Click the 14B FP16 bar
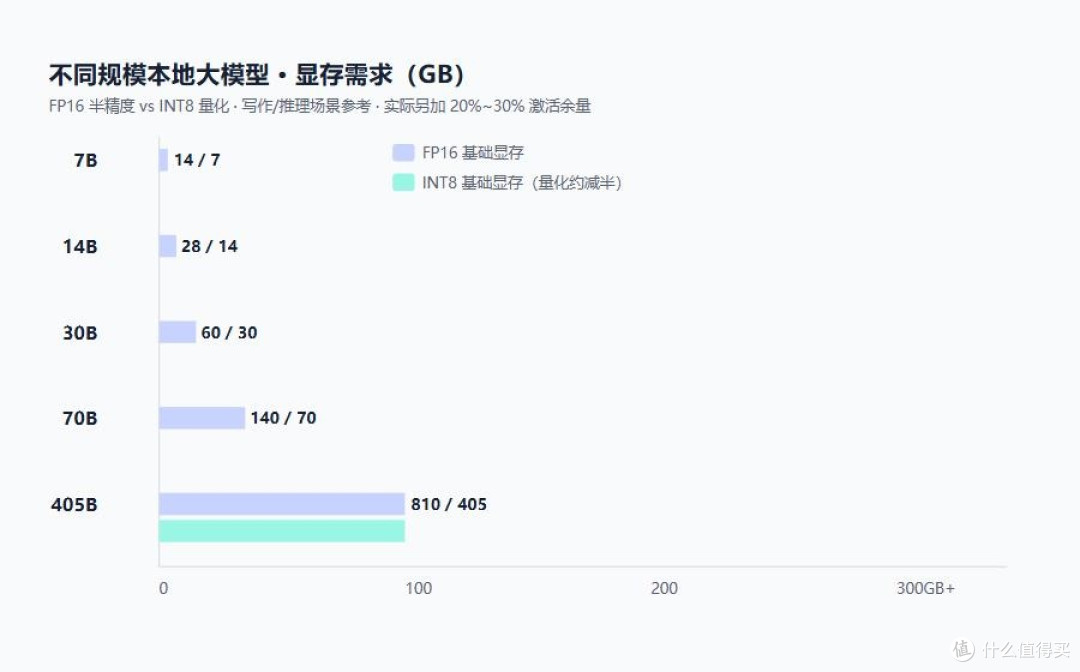1080x672 pixels. pyautogui.click(x=167, y=246)
